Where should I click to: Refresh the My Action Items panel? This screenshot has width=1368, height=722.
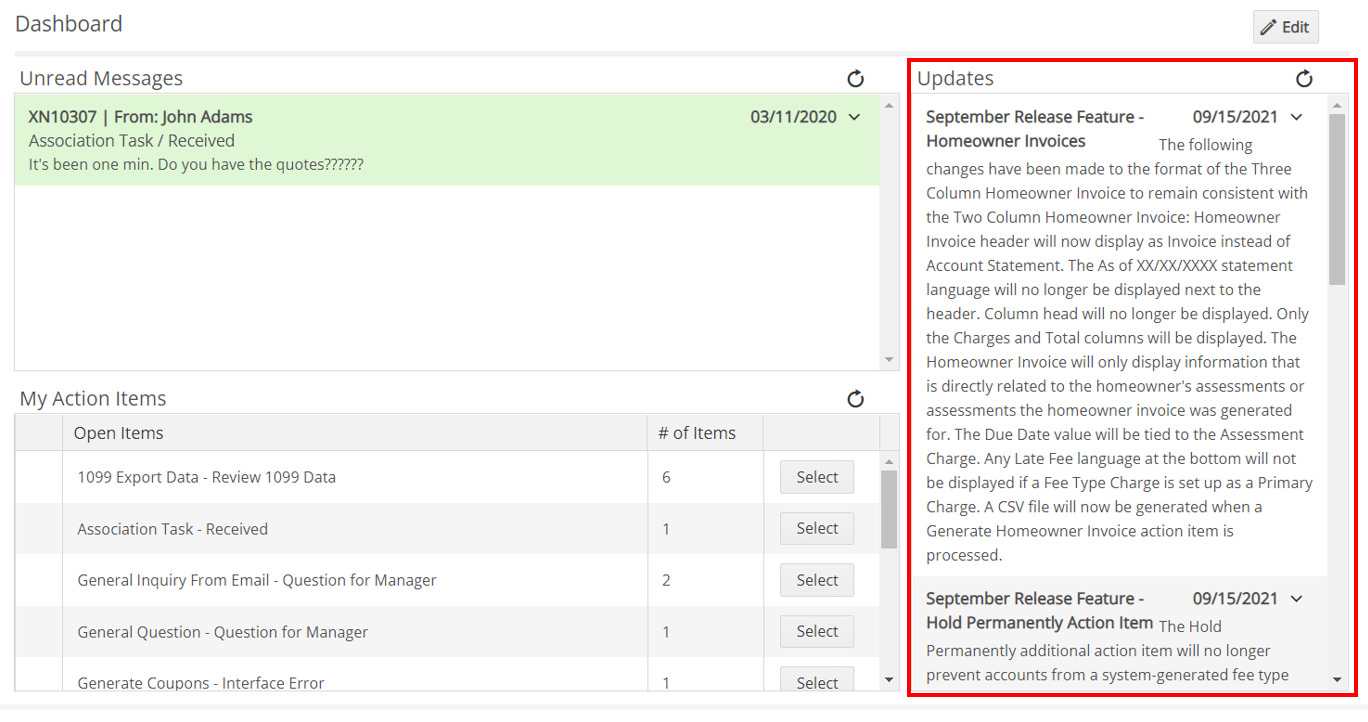[x=855, y=399]
